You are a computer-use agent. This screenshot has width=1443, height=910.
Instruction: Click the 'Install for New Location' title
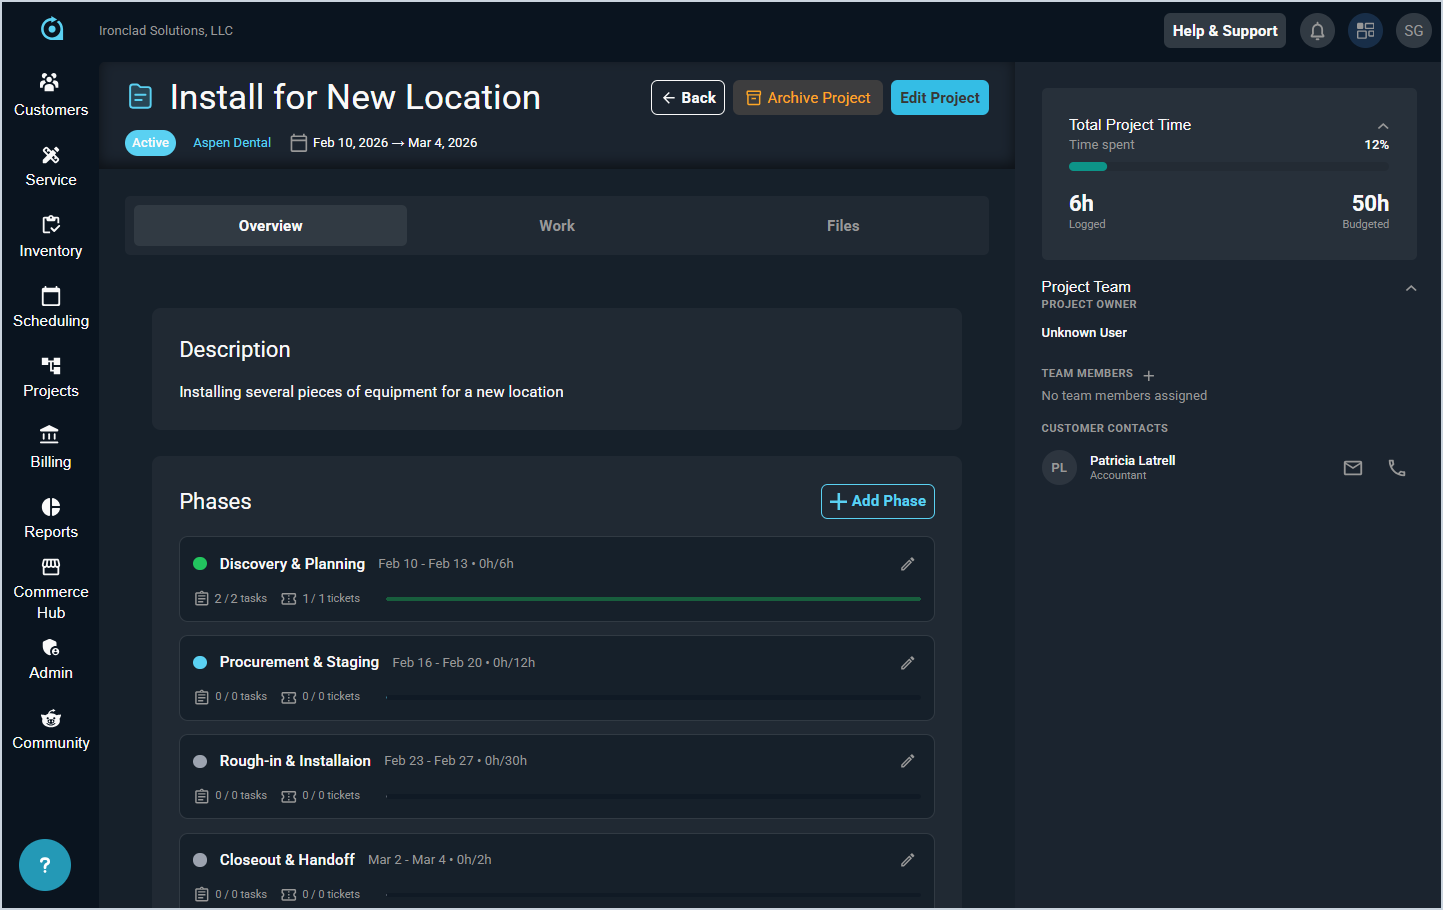coord(355,97)
